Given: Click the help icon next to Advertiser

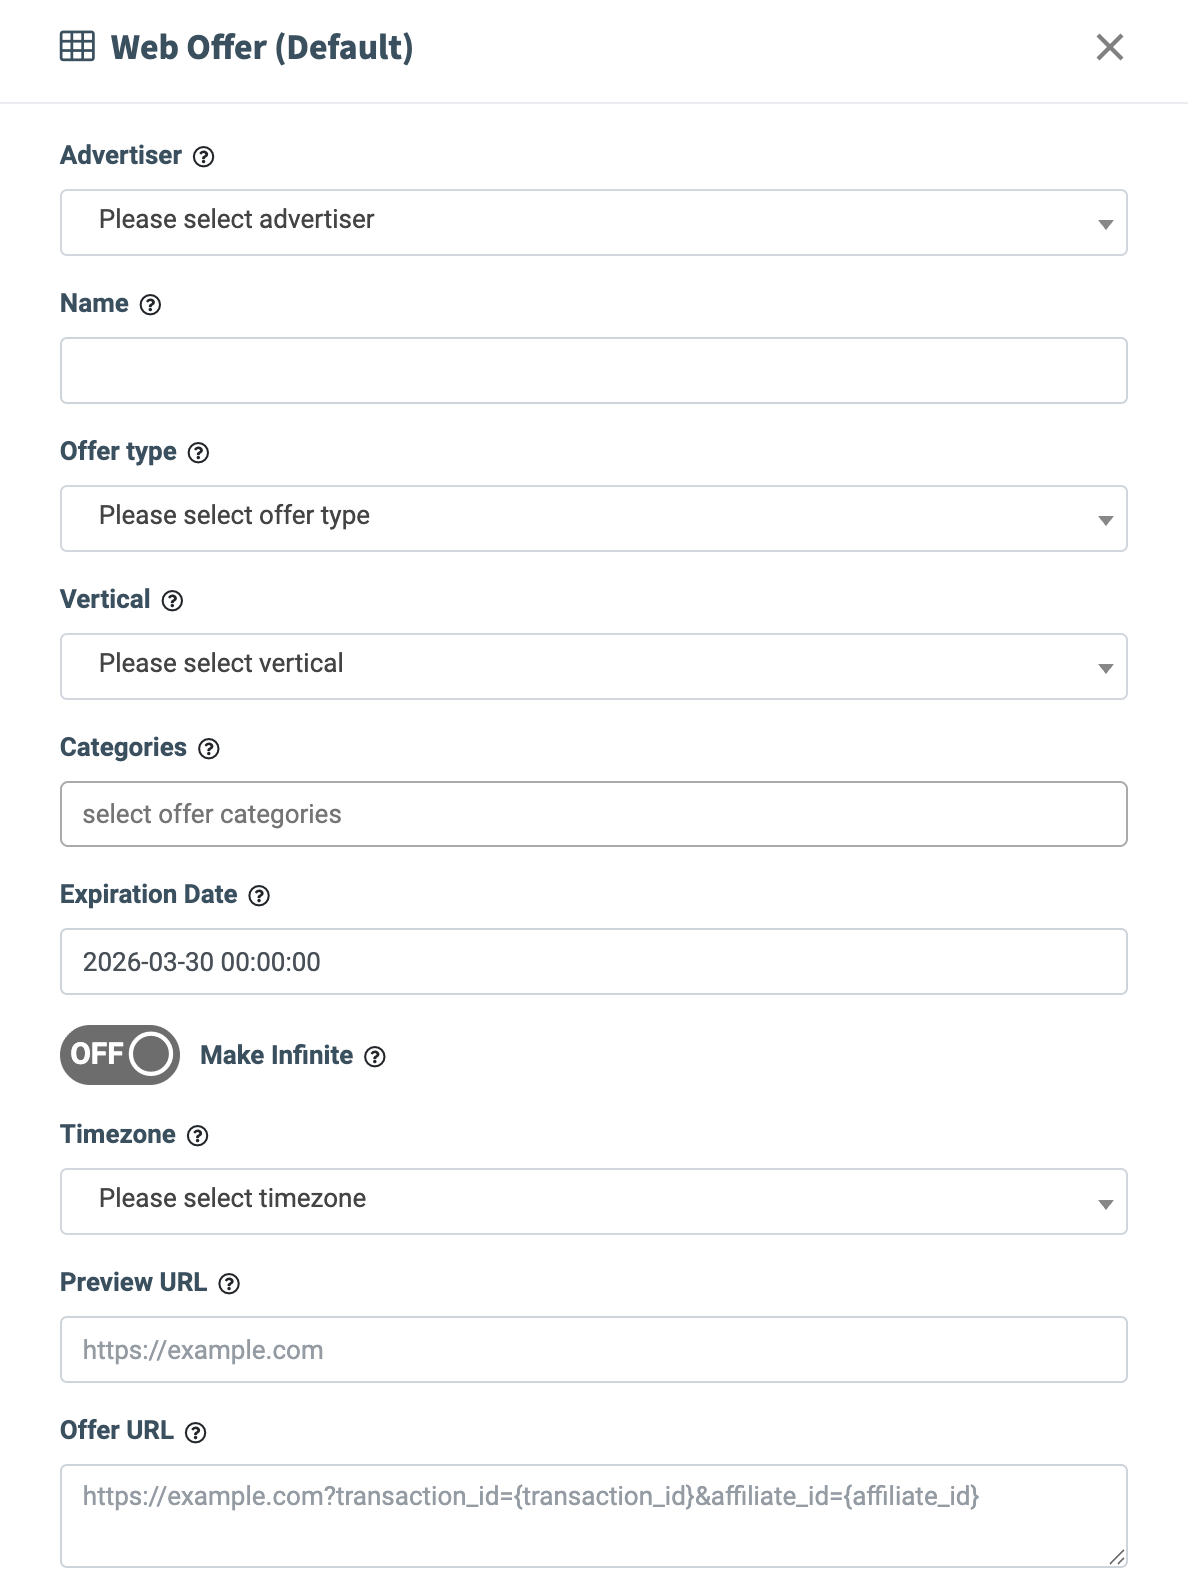Looking at the screenshot, I should tap(204, 157).
